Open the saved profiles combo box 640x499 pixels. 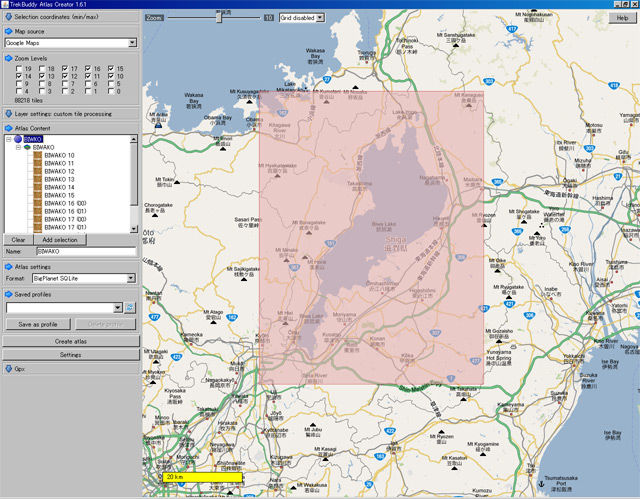click(x=118, y=308)
